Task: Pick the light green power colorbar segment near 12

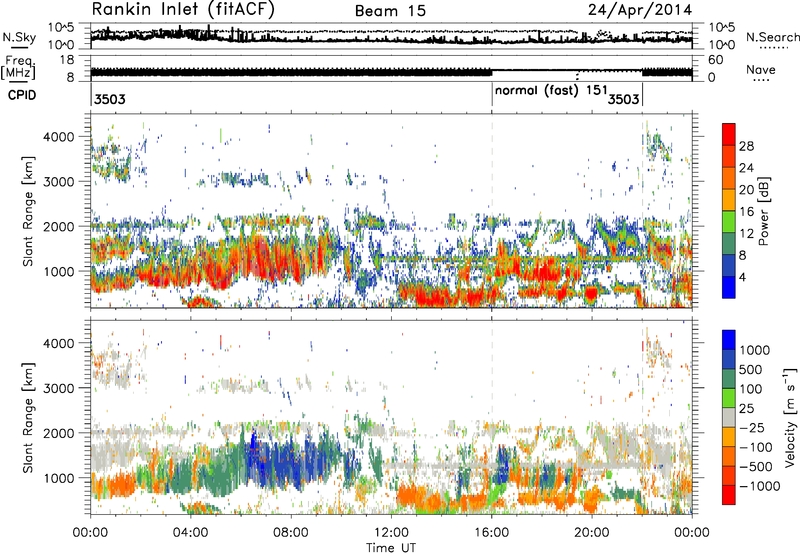Action: (x=729, y=222)
